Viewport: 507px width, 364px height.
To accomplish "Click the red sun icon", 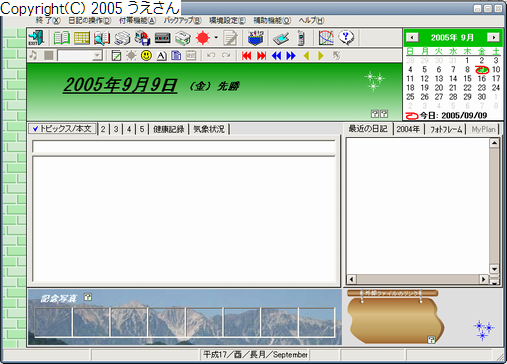I will point(203,38).
